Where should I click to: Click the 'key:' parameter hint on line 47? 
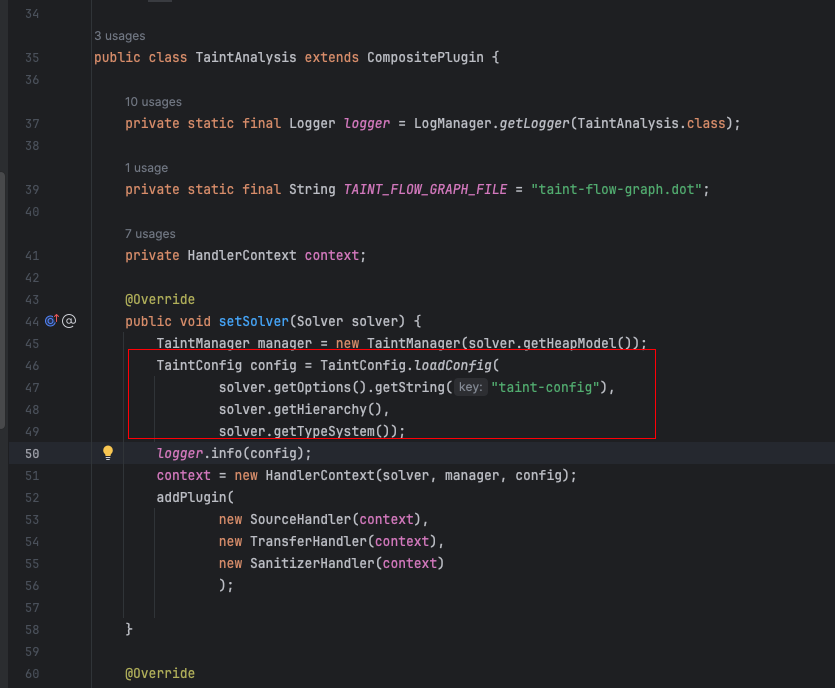(471, 387)
